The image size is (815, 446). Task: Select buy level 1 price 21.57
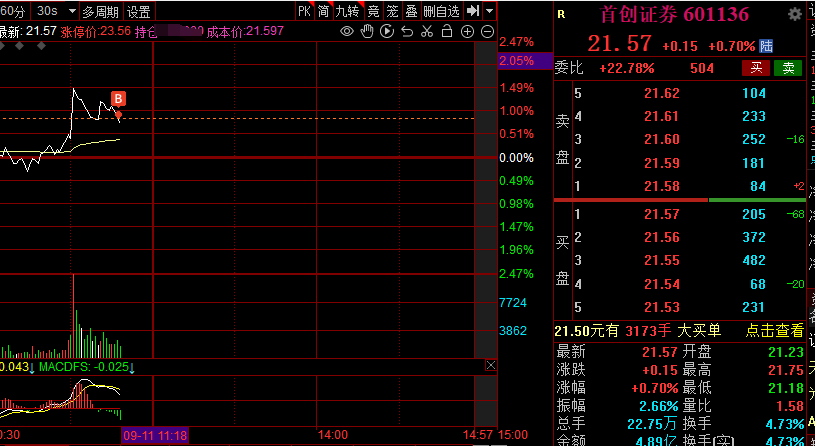[x=662, y=214]
